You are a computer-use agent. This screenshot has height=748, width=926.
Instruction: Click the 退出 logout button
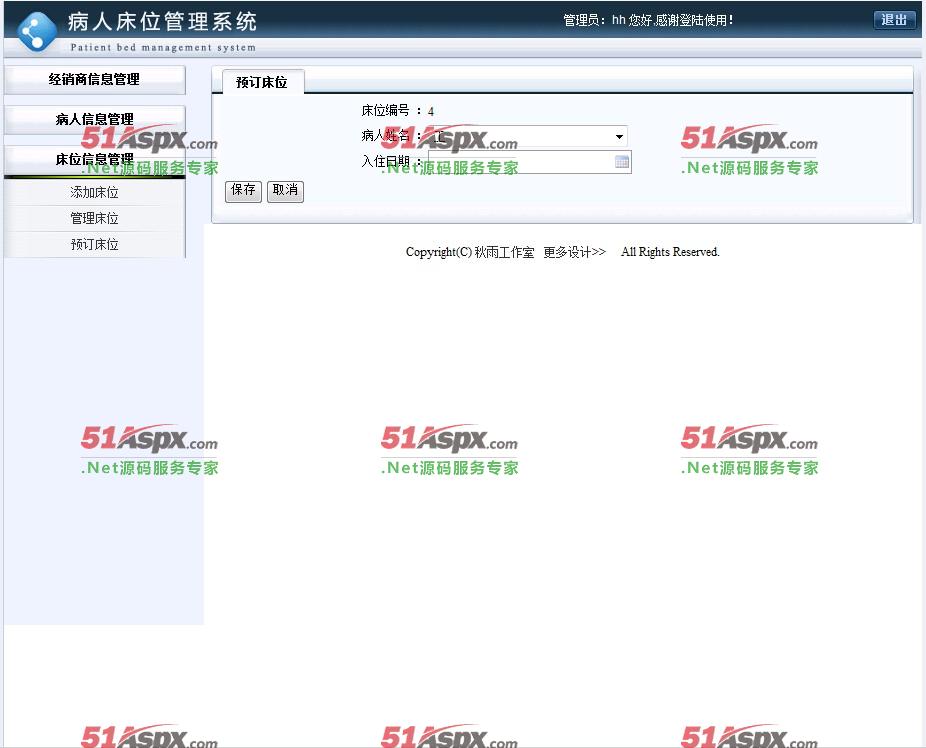(894, 20)
